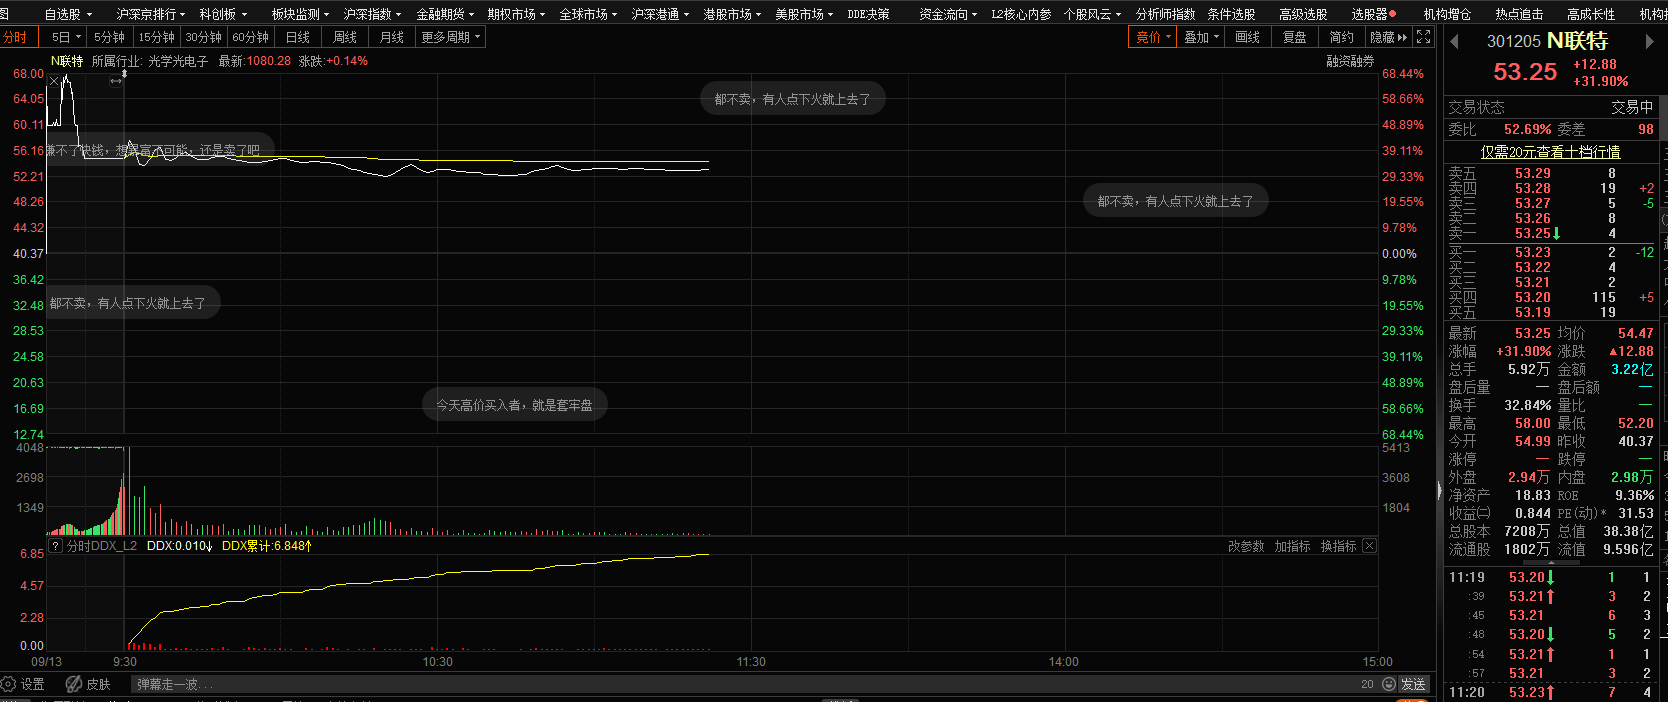This screenshot has height=702, width=1668.
Task: Toggle the 竞价 auction dropdown button
Action: coord(1153,37)
